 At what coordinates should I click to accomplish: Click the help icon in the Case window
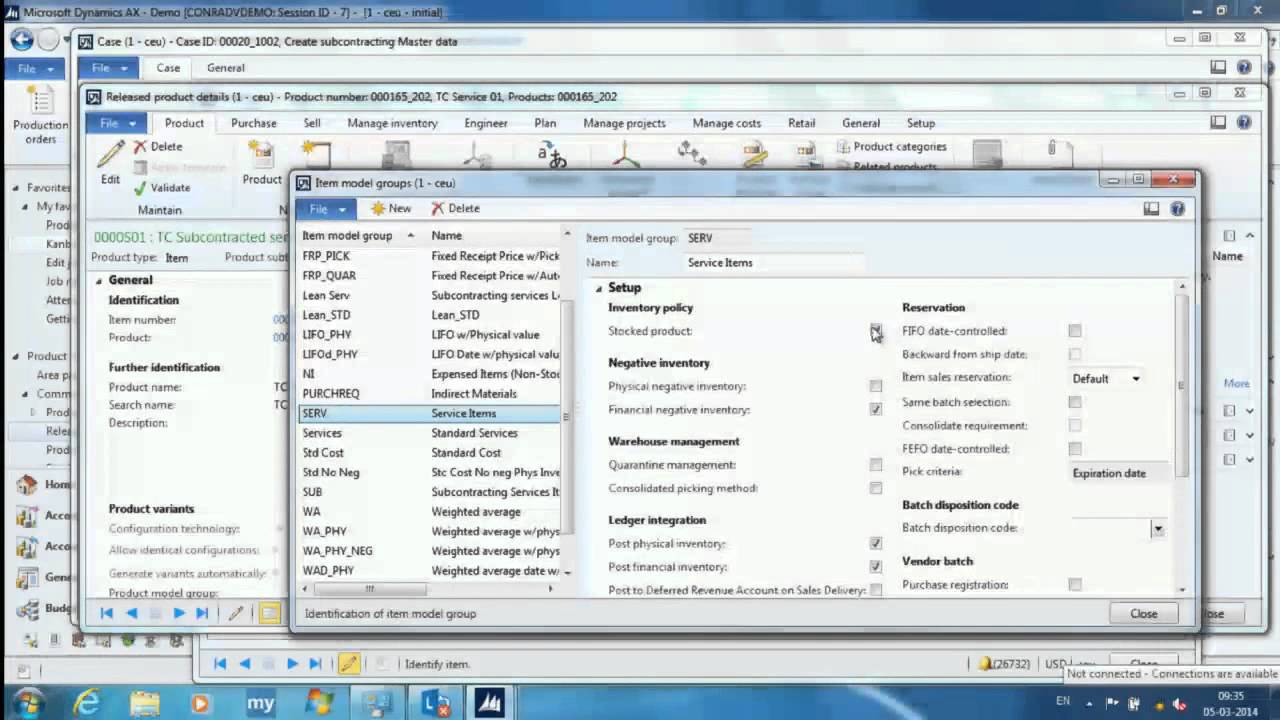(x=1244, y=67)
